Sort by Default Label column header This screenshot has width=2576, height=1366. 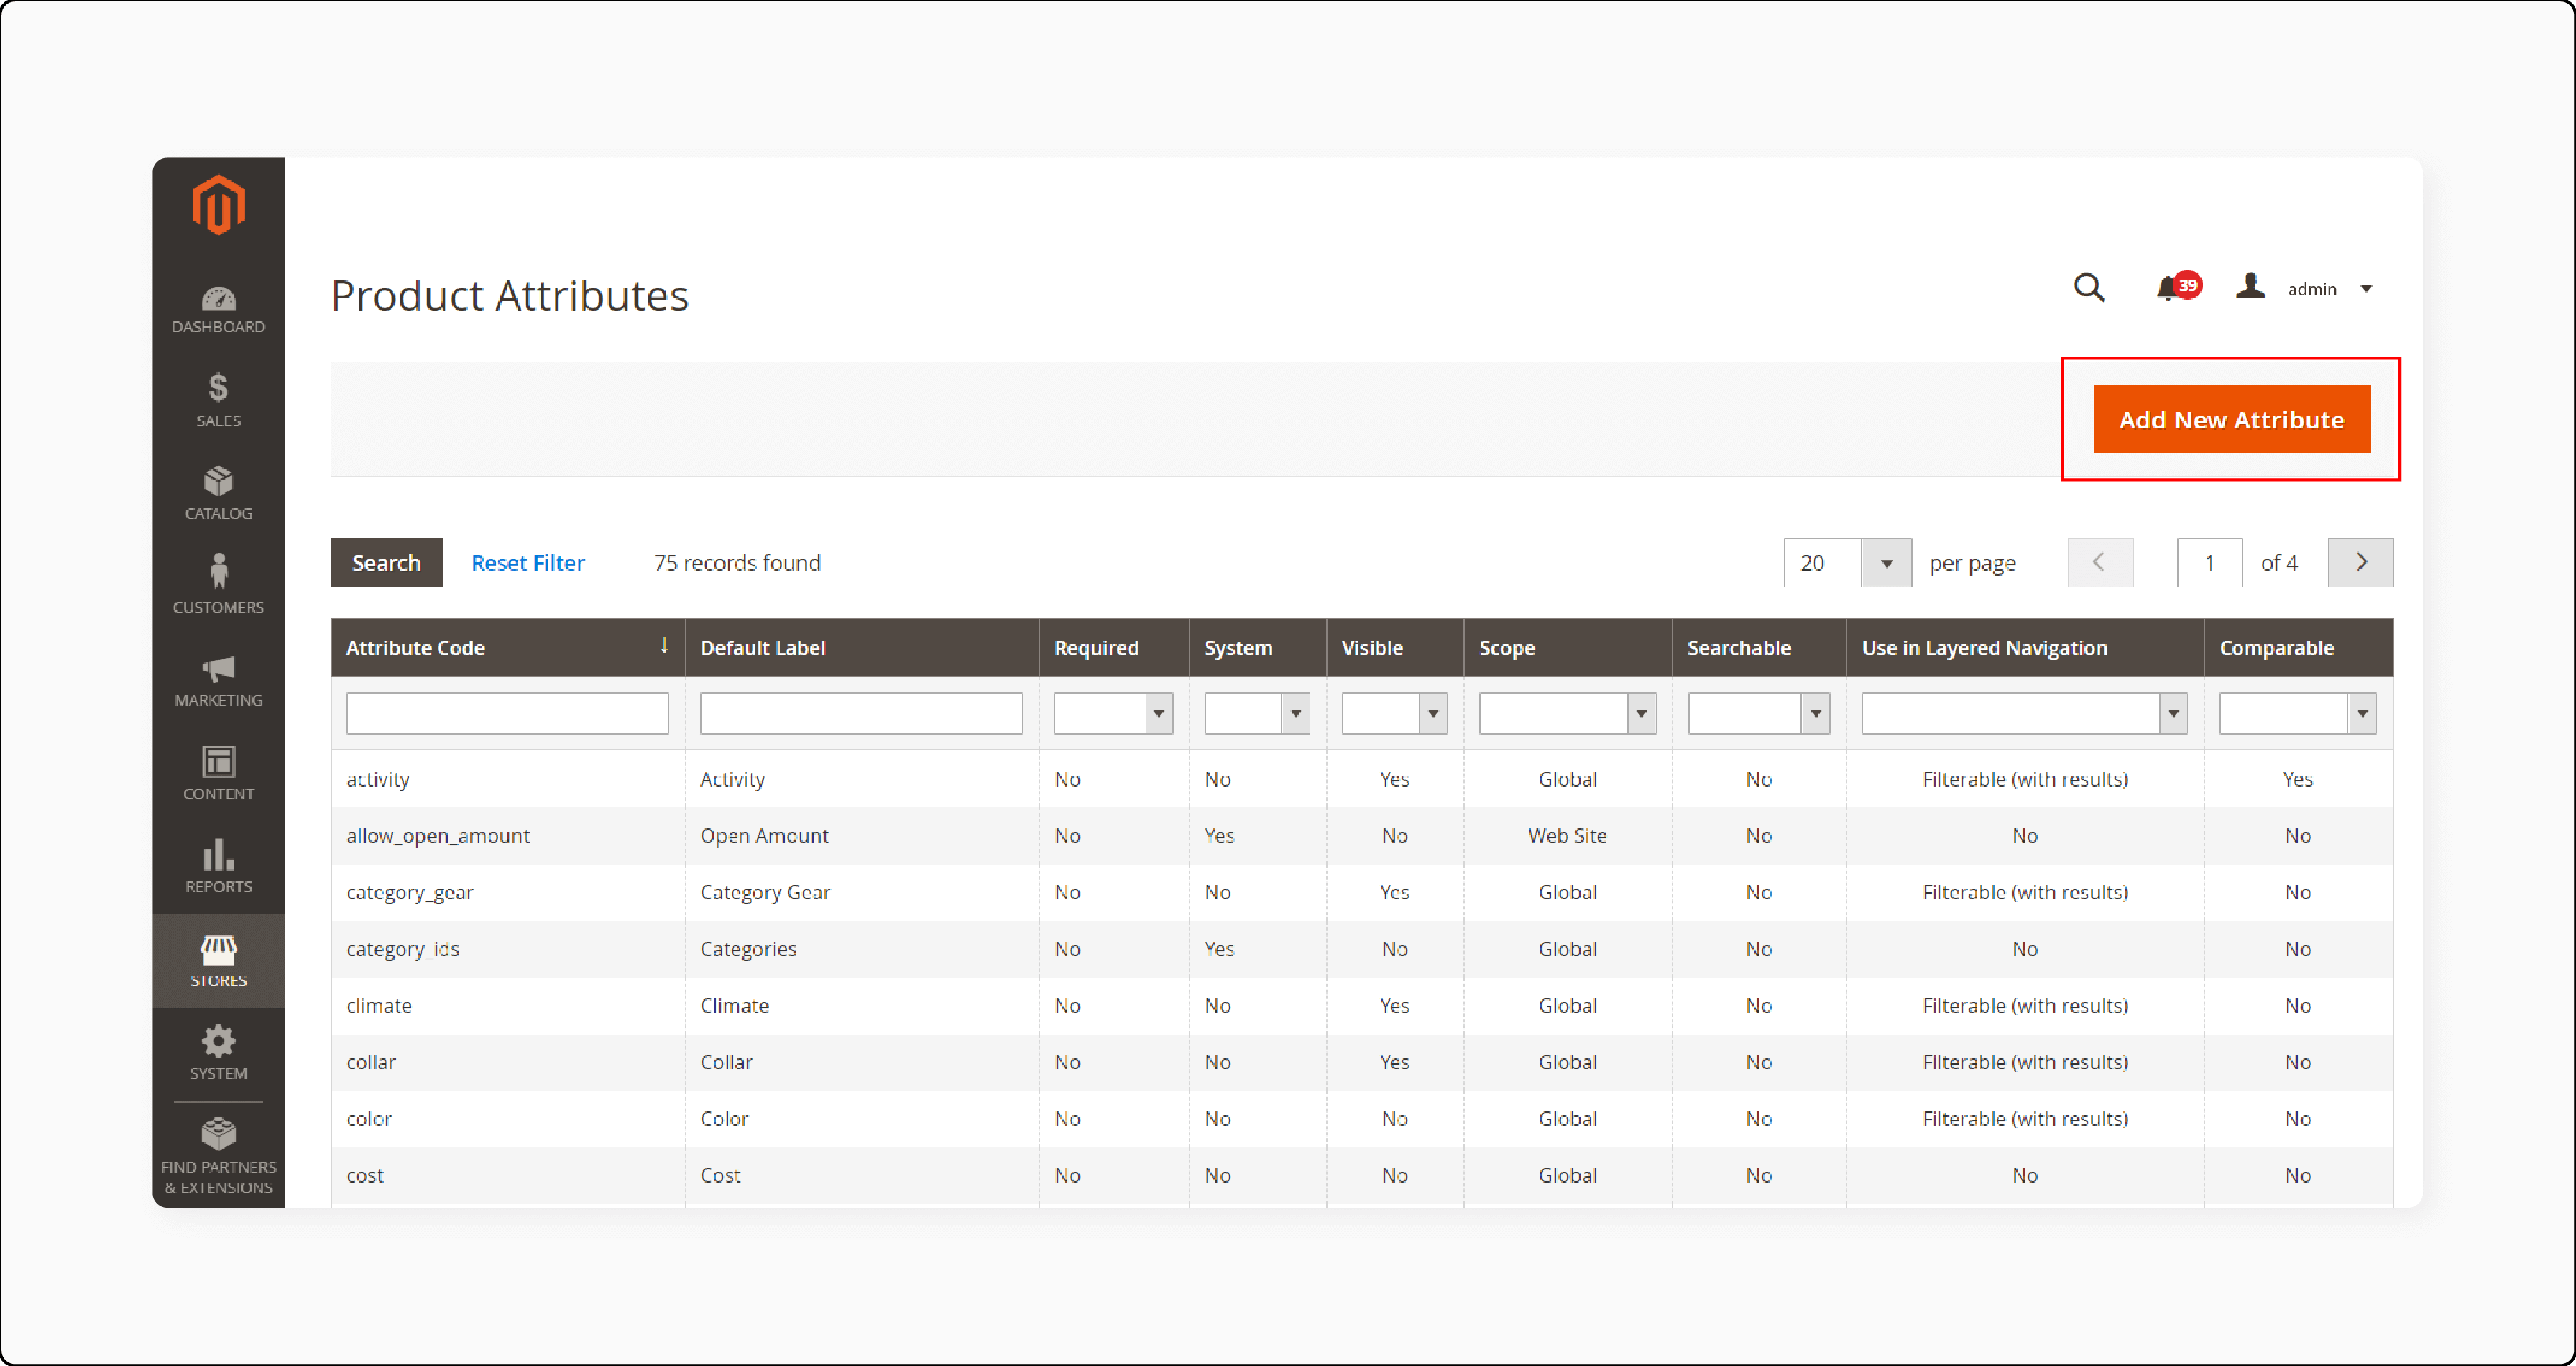pyautogui.click(x=861, y=647)
